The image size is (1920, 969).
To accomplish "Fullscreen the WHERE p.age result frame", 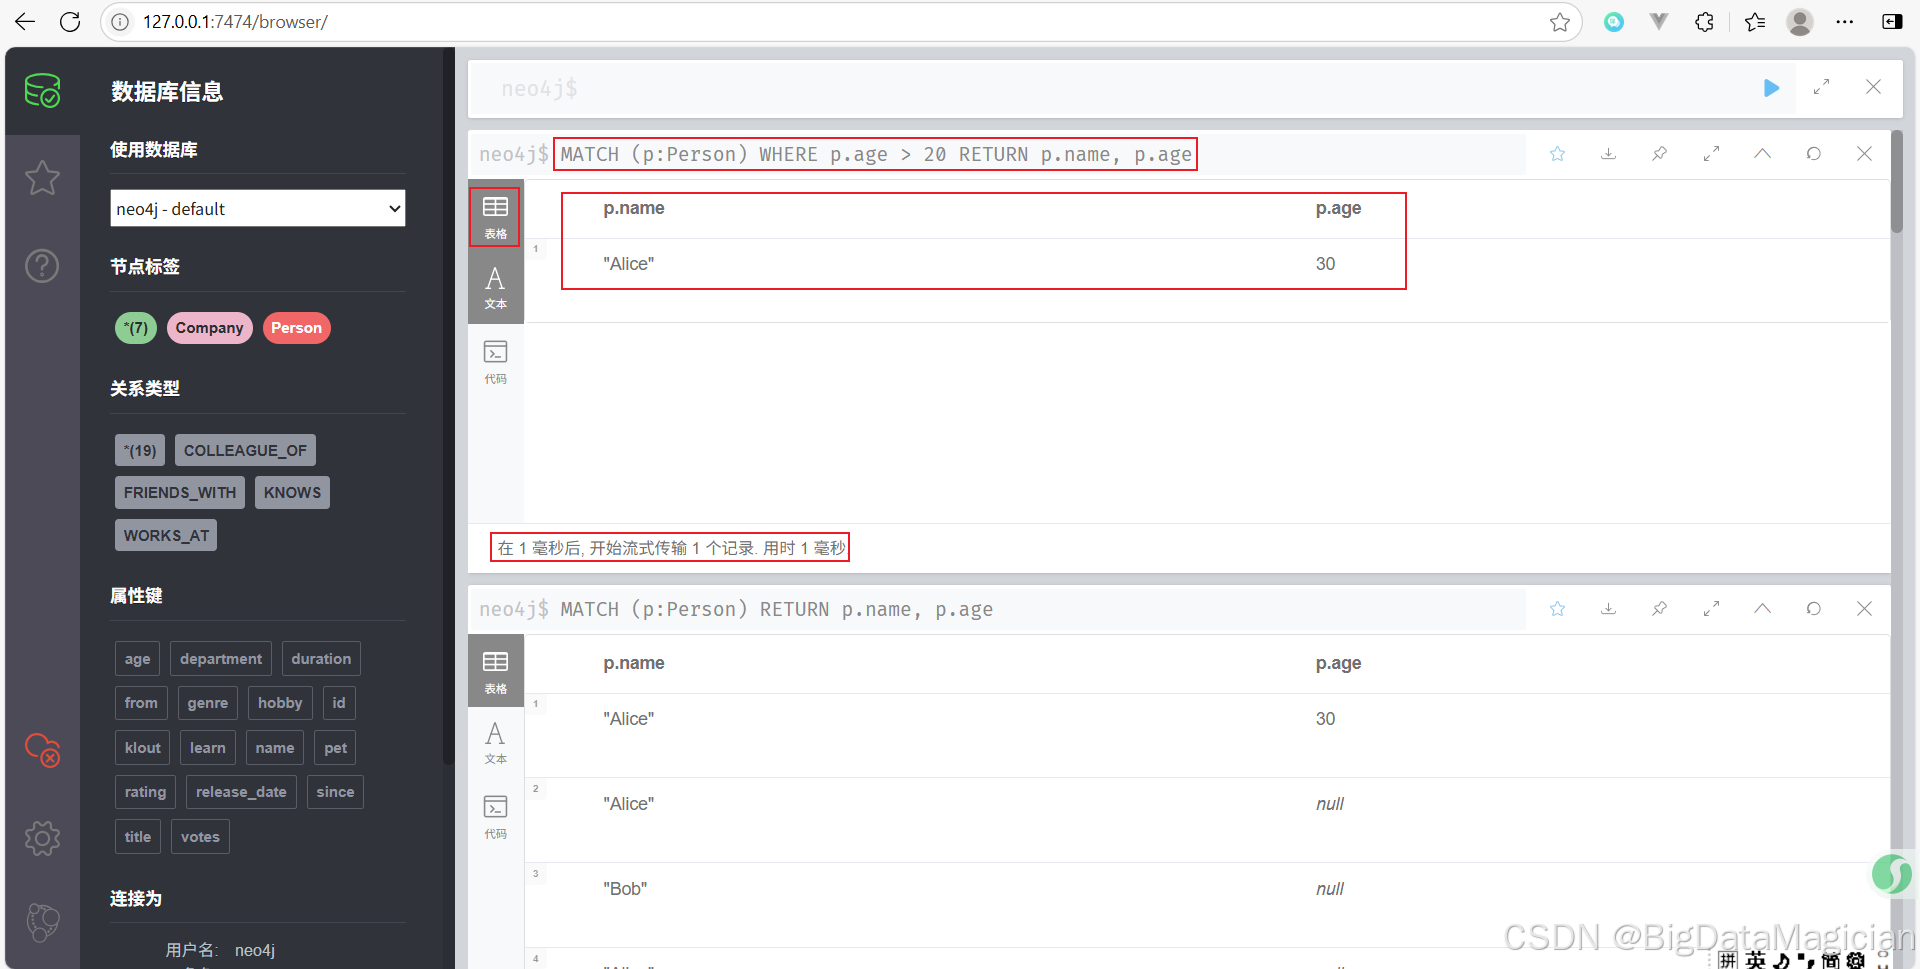I will [1711, 154].
